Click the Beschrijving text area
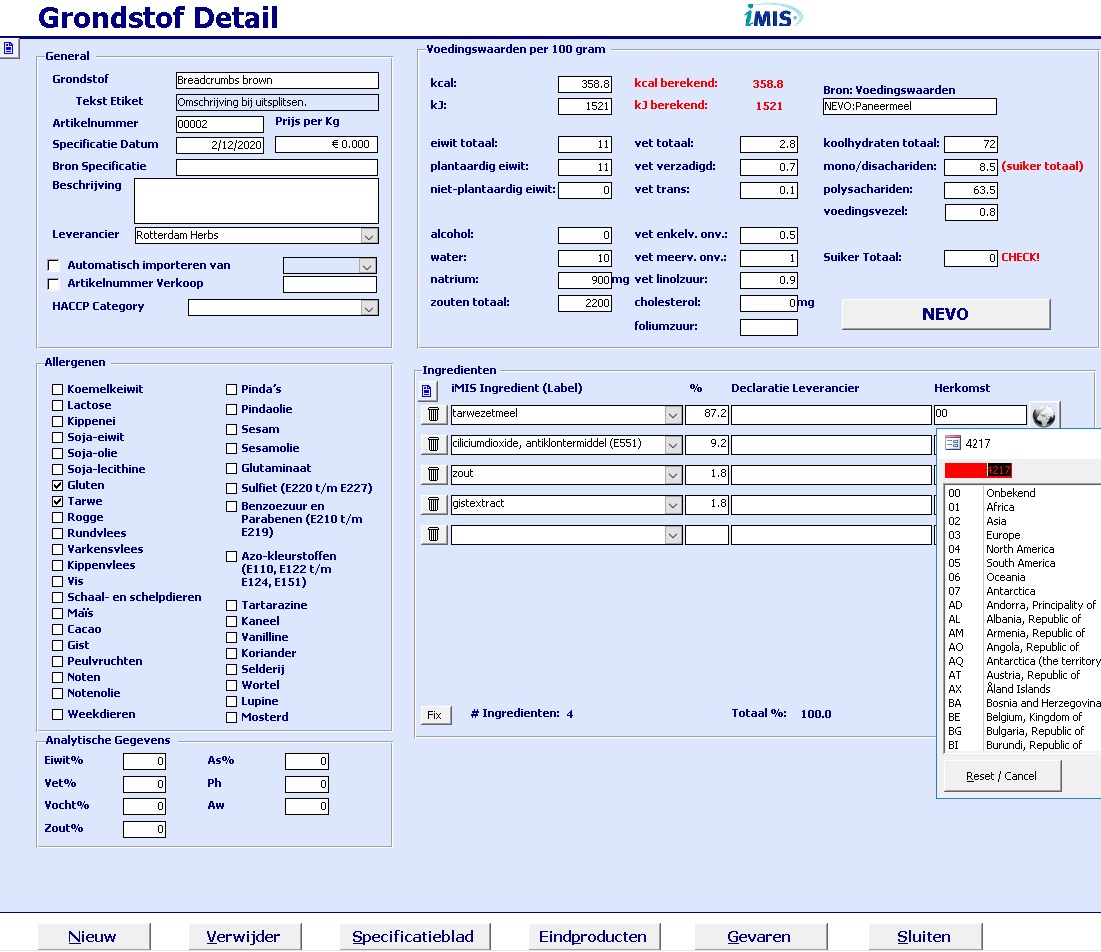 256,201
